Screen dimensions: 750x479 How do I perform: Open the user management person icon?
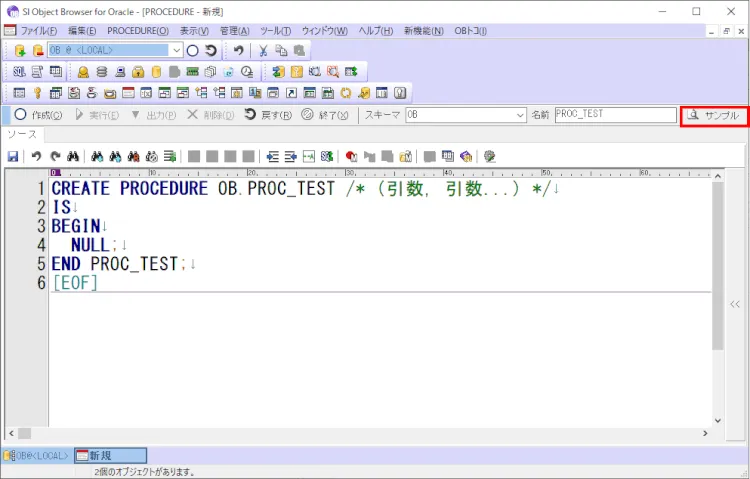[83, 72]
